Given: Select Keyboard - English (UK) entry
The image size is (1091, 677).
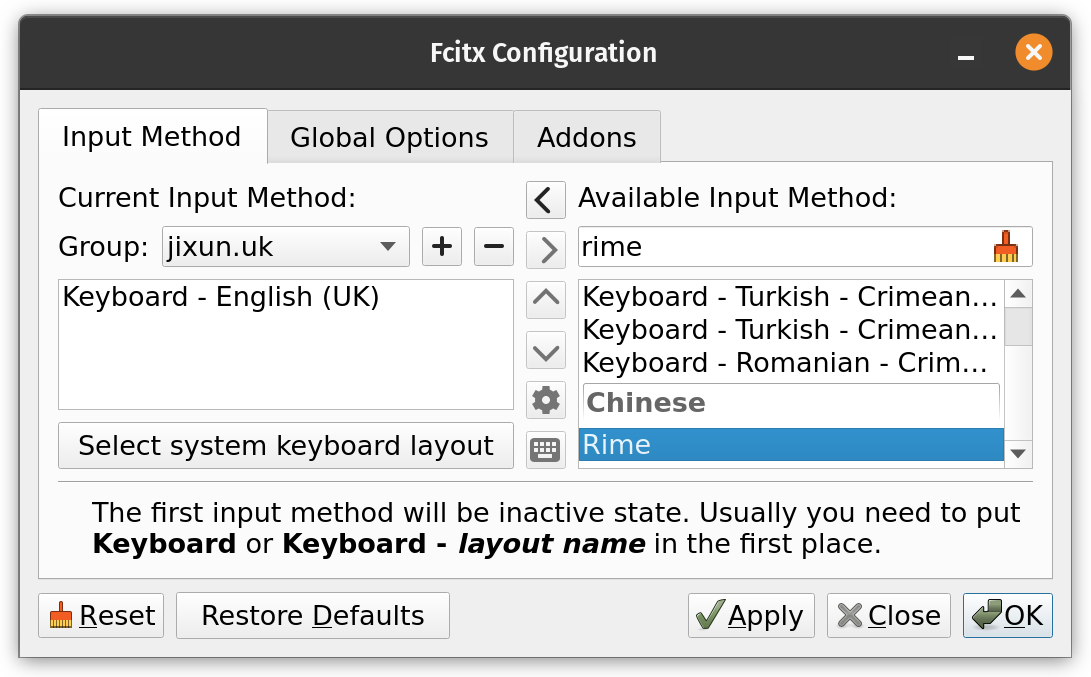Looking at the screenshot, I should [221, 297].
